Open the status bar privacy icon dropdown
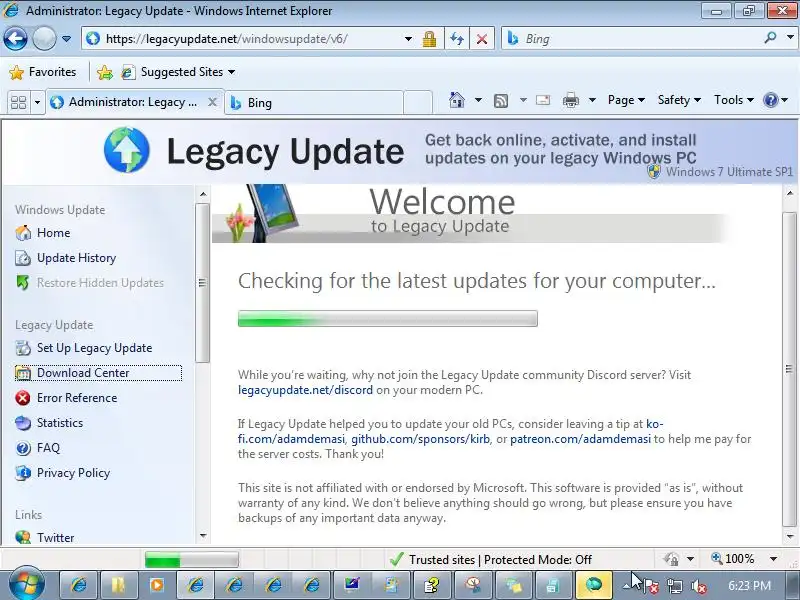 click(690, 559)
